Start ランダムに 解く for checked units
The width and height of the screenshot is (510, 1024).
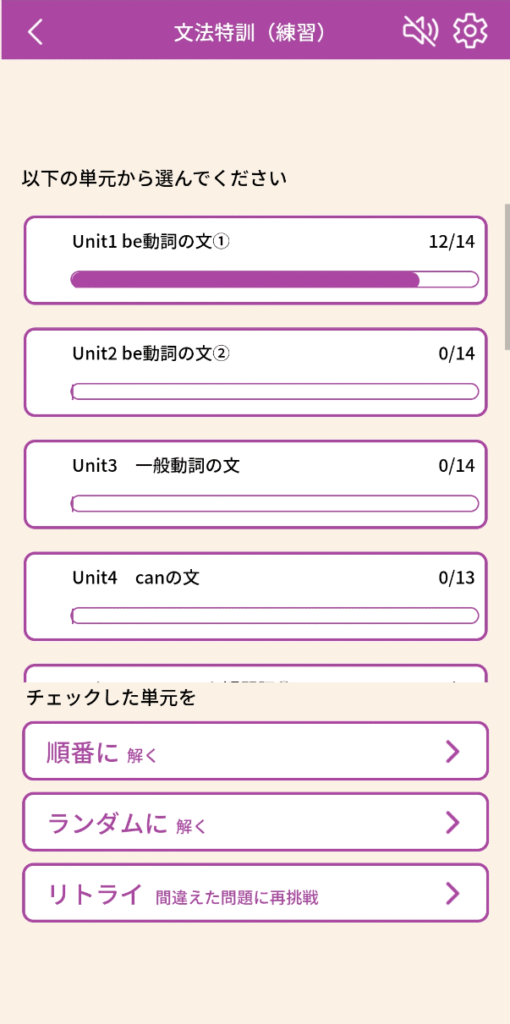click(x=255, y=822)
